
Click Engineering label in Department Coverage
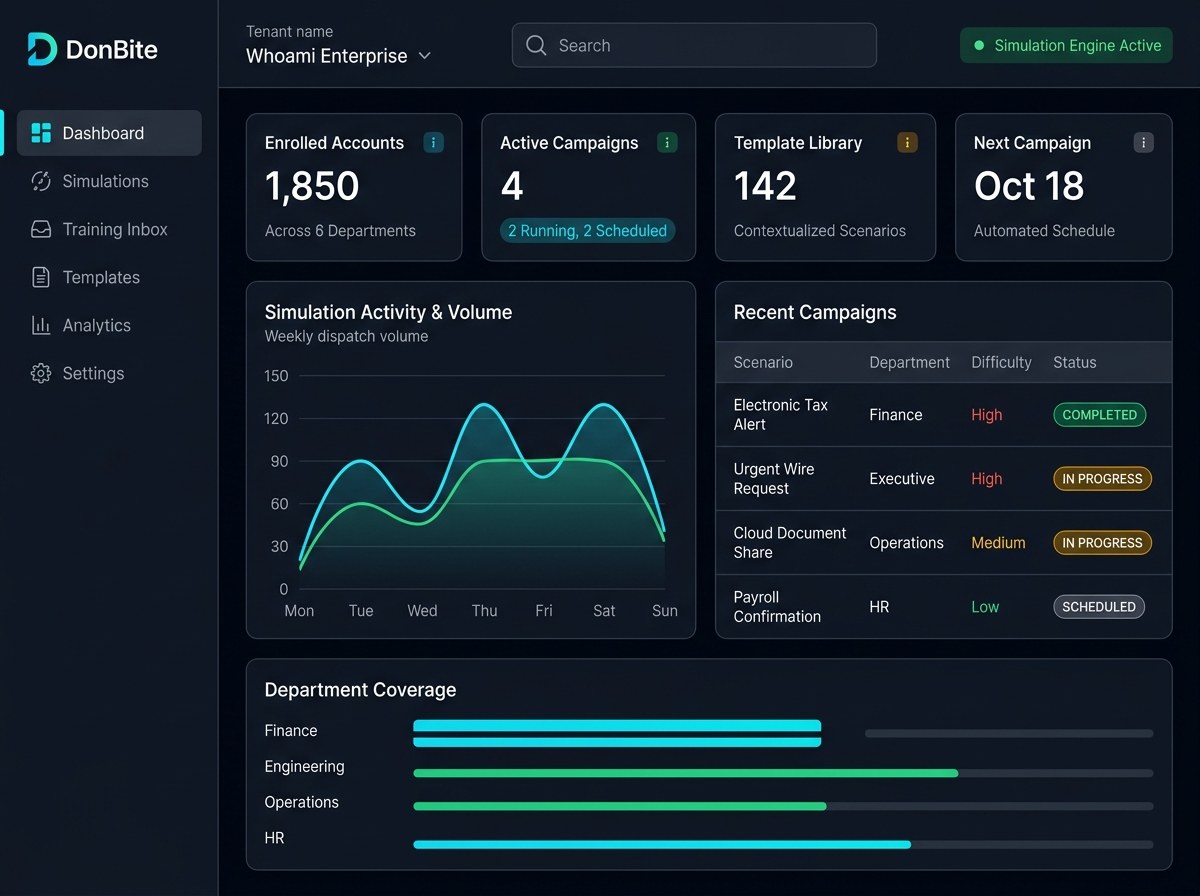coord(304,767)
